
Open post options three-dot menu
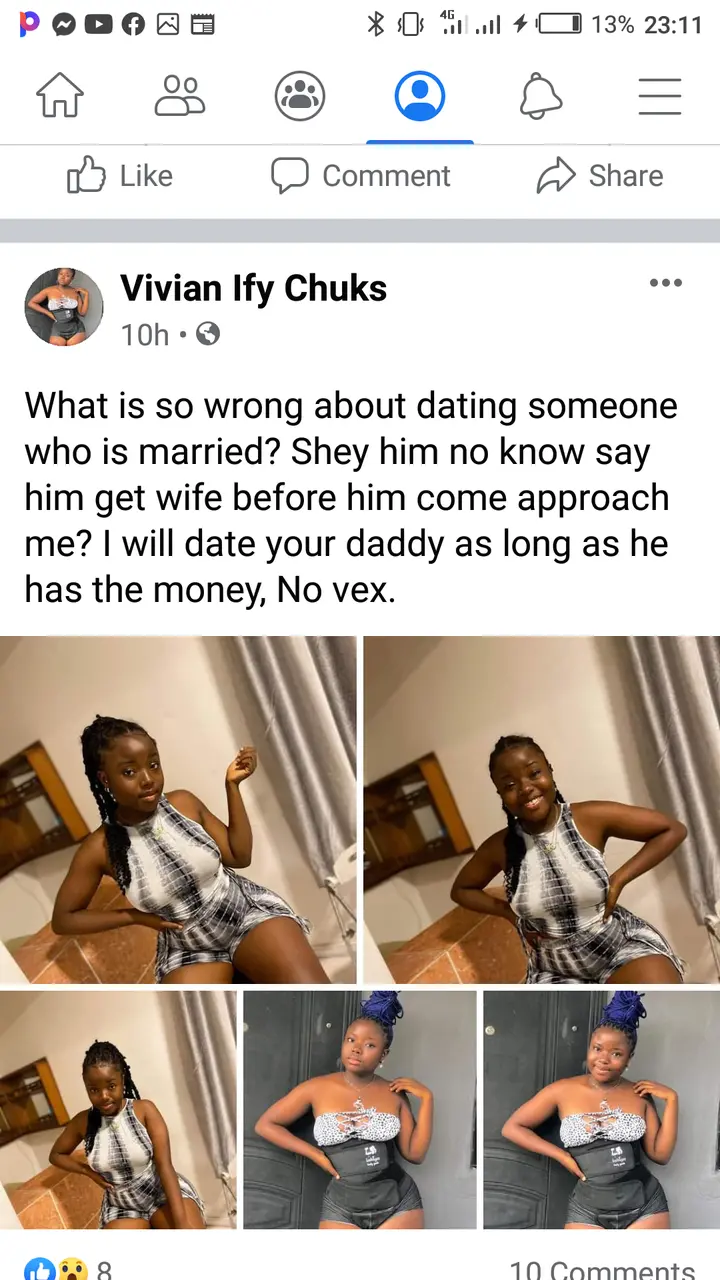point(665,284)
